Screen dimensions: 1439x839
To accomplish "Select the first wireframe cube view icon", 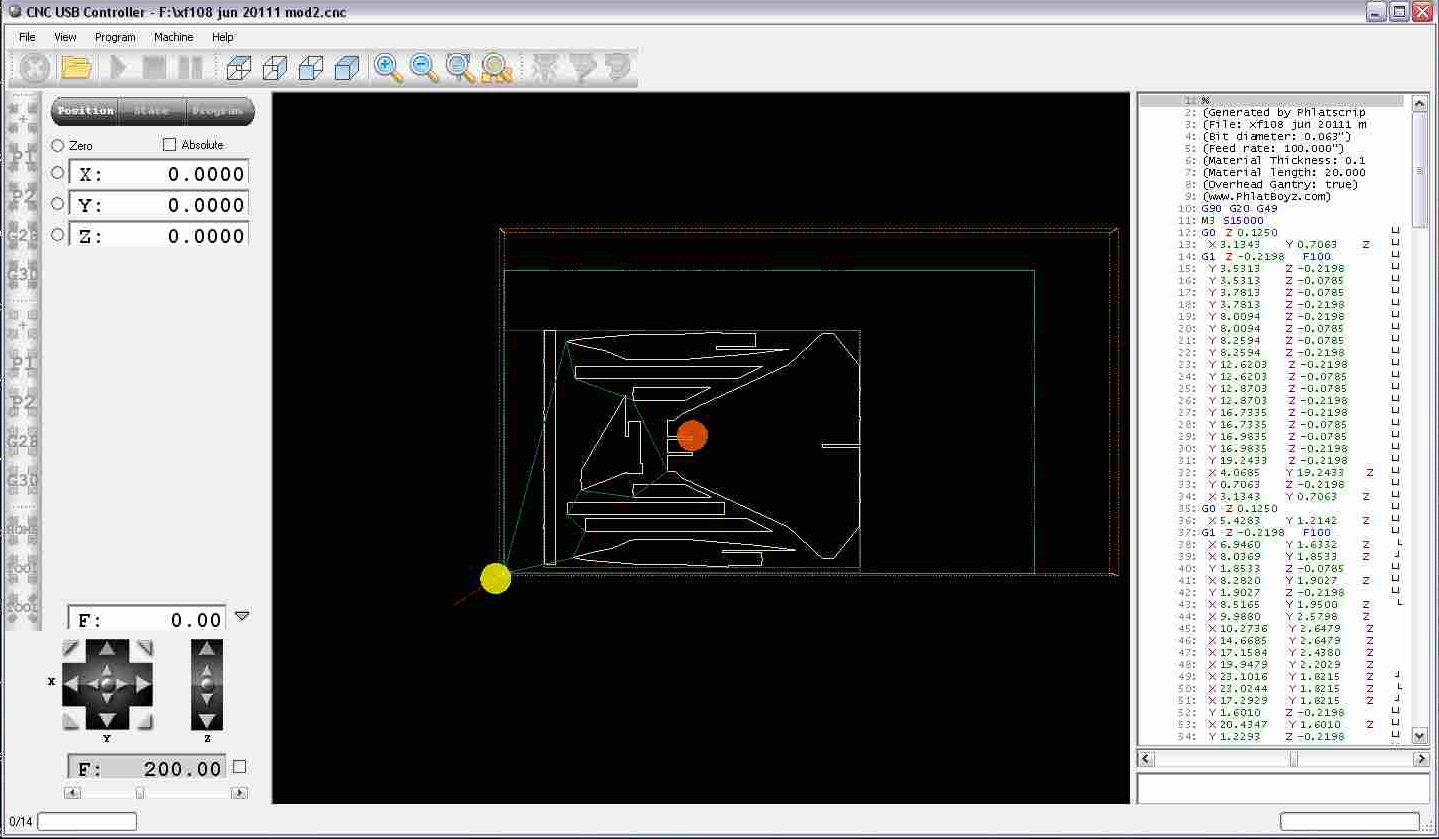I will tap(239, 68).
